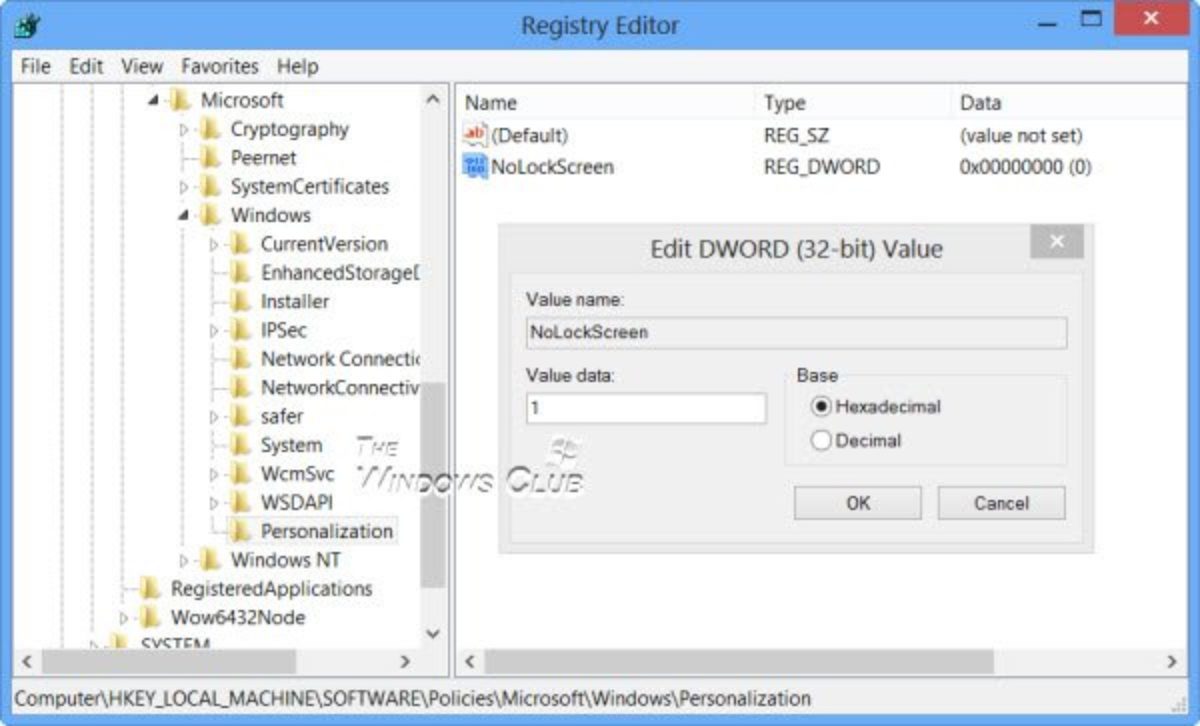Expand the Cryptography tree node
Screen dimensions: 1200x726
pos(184,129)
